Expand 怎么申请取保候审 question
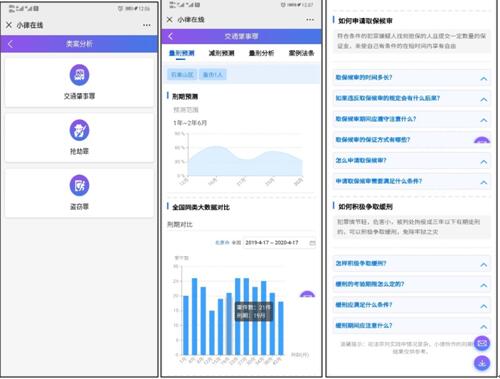Screen dimensions: 500x379 coord(411,161)
